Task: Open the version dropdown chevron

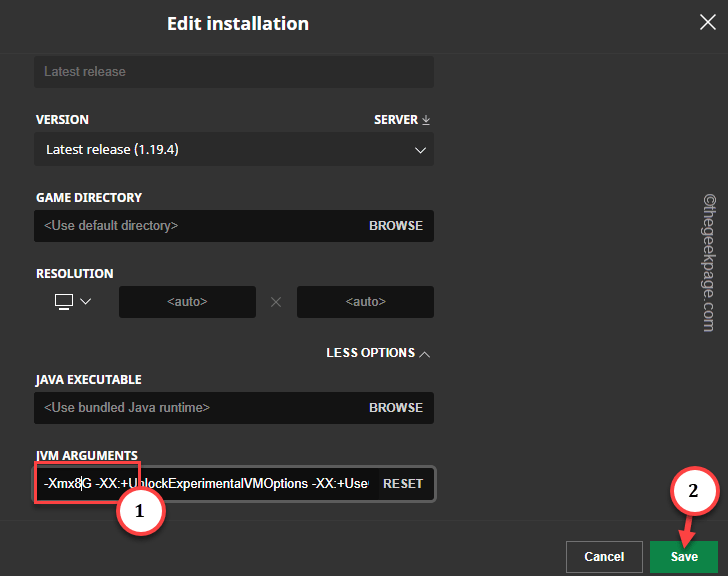Action: coord(420,150)
